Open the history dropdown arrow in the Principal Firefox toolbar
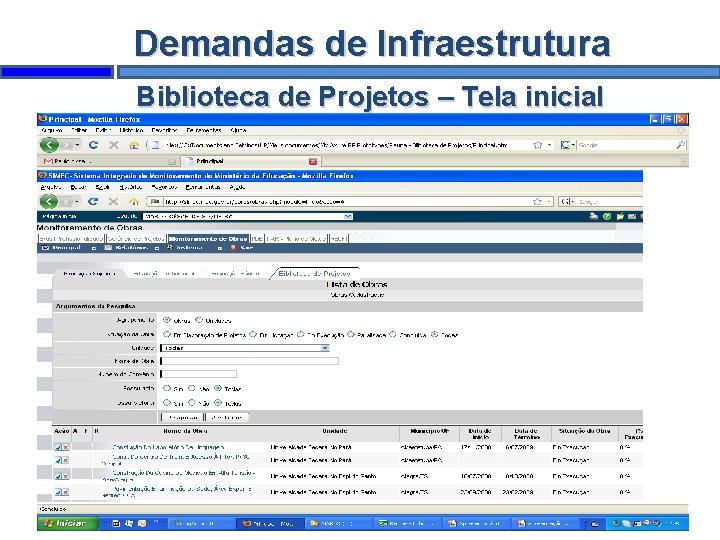Screen dimensions: 720x540 [77, 145]
